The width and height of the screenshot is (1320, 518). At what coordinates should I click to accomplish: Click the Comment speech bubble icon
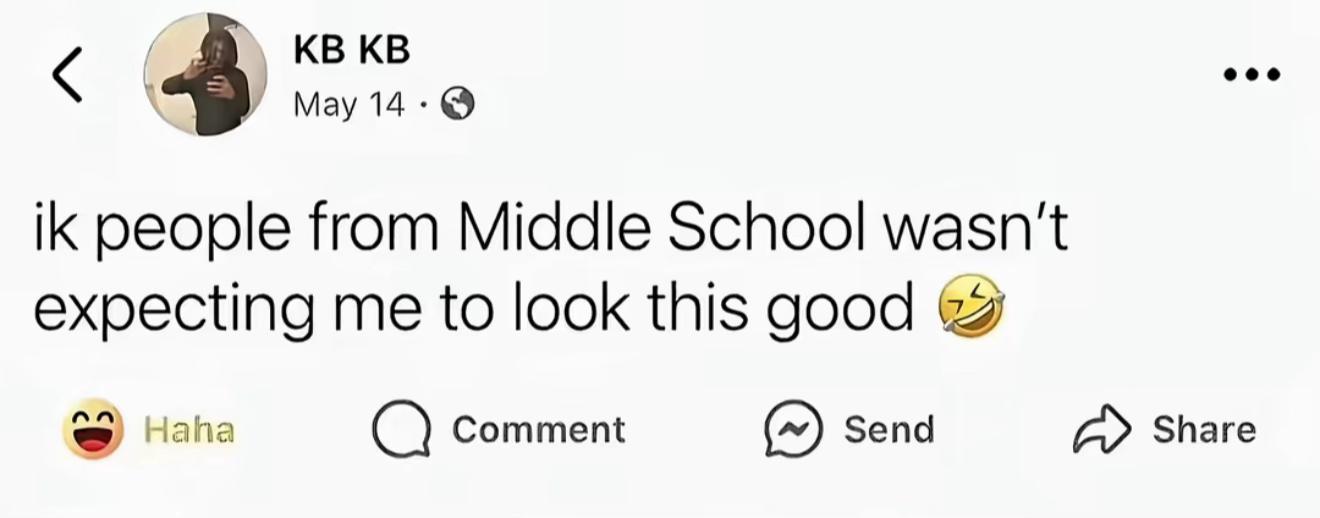[x=401, y=431]
